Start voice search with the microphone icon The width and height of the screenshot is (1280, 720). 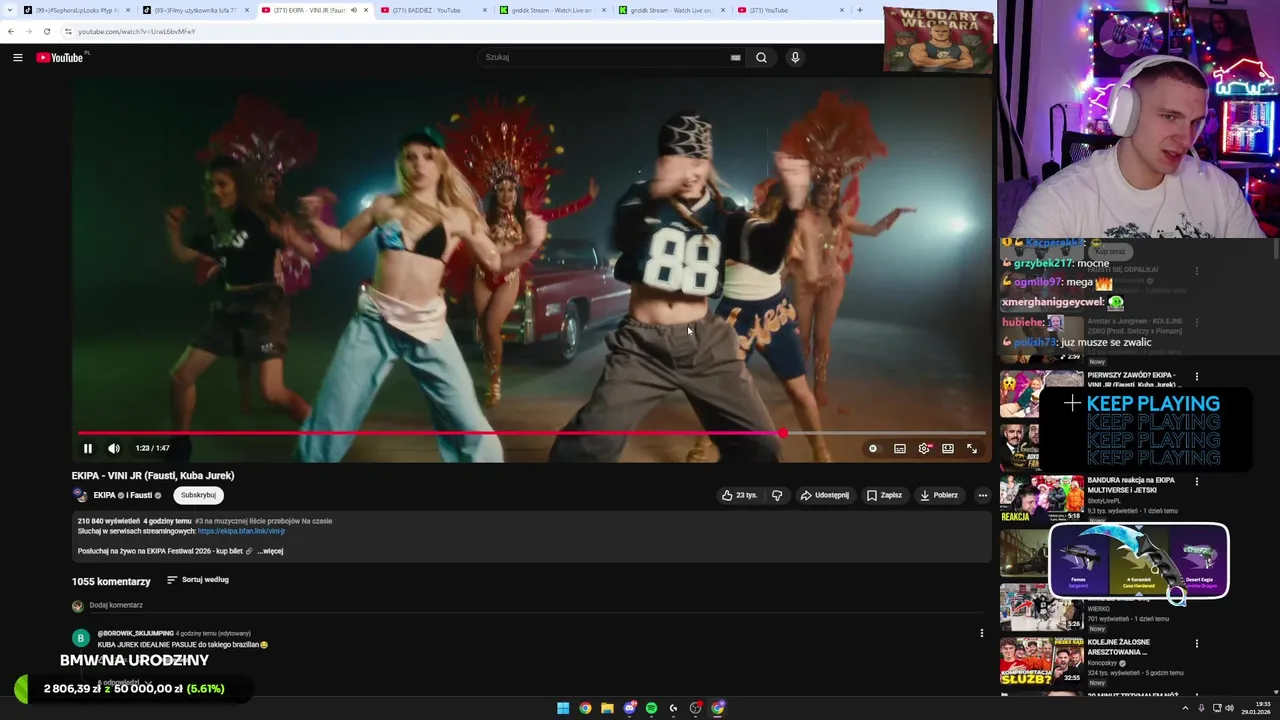tap(795, 58)
